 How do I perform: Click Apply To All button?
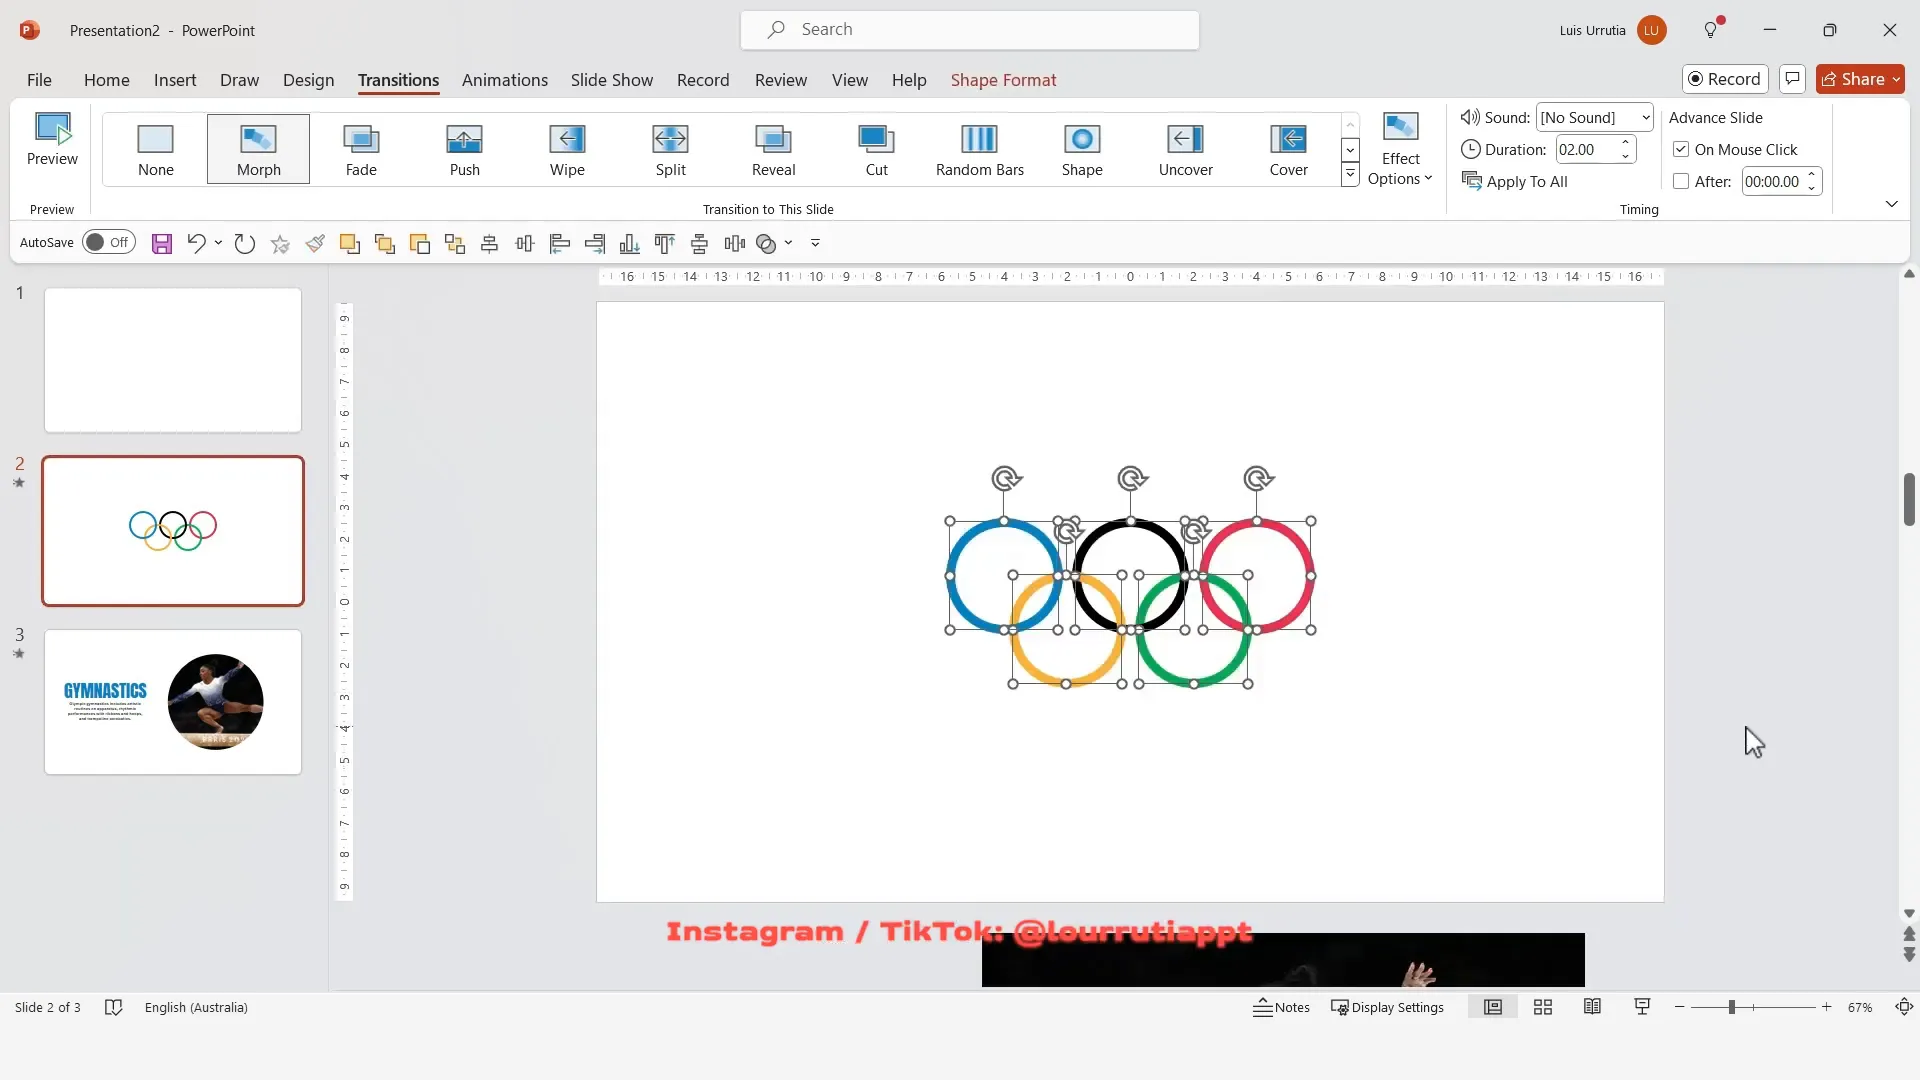(1515, 181)
